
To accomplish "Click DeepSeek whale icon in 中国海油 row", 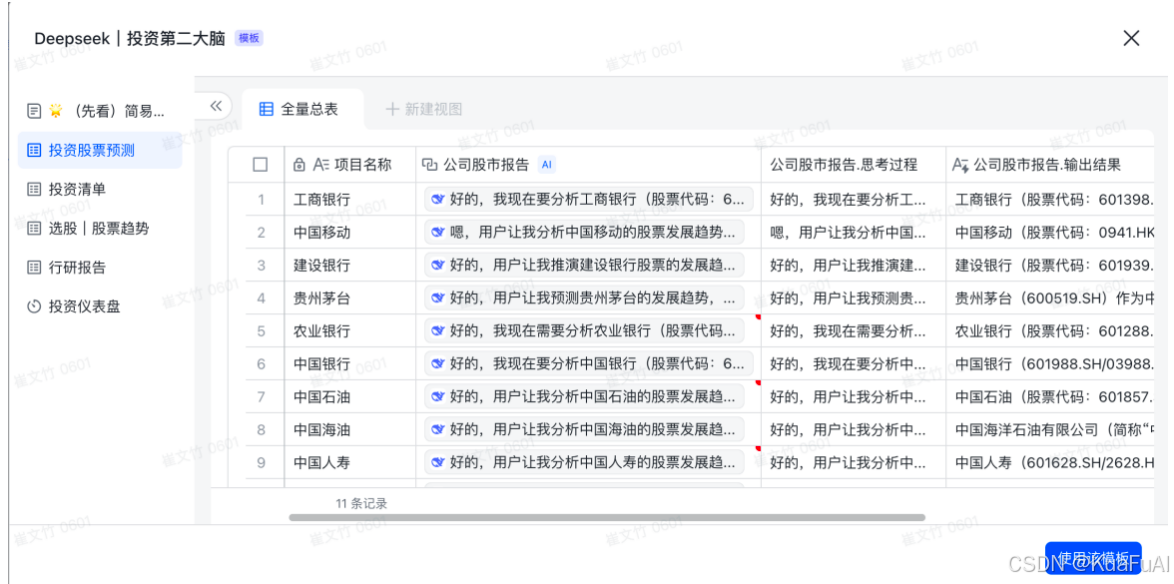I will pyautogui.click(x=437, y=430).
